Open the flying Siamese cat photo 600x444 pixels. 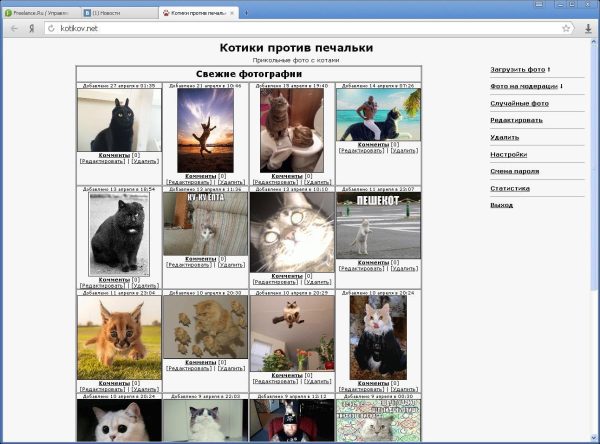point(292,333)
